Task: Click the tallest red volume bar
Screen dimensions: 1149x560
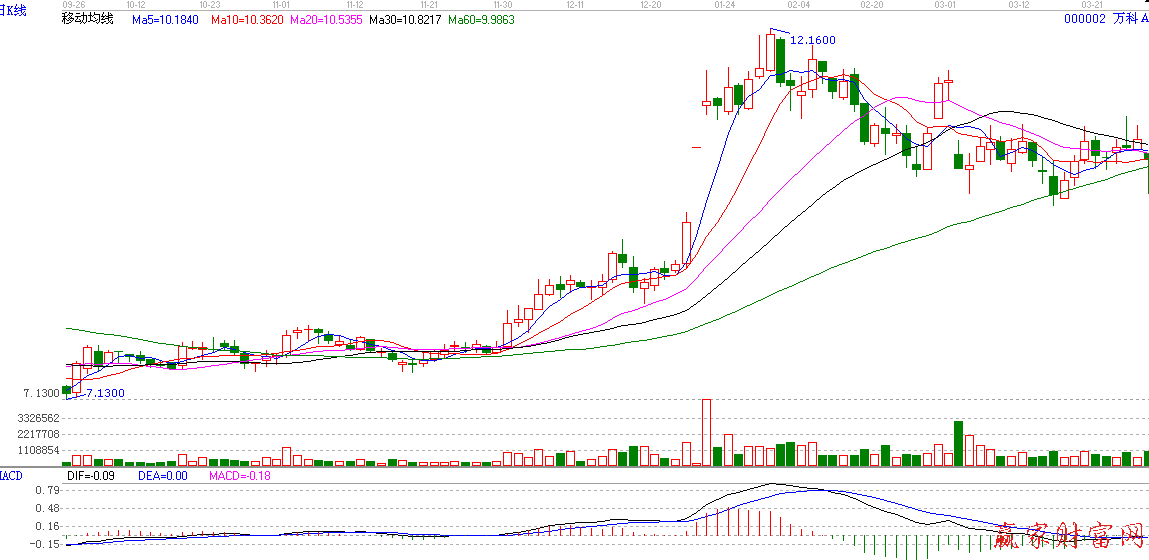Action: coord(706,432)
